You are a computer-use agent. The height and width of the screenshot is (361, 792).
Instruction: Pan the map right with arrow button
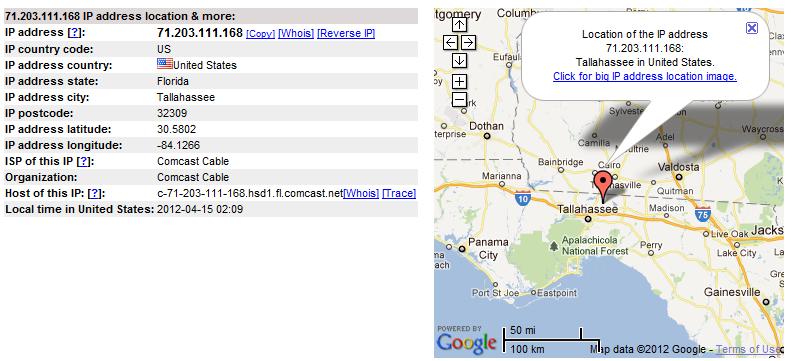[x=468, y=42]
